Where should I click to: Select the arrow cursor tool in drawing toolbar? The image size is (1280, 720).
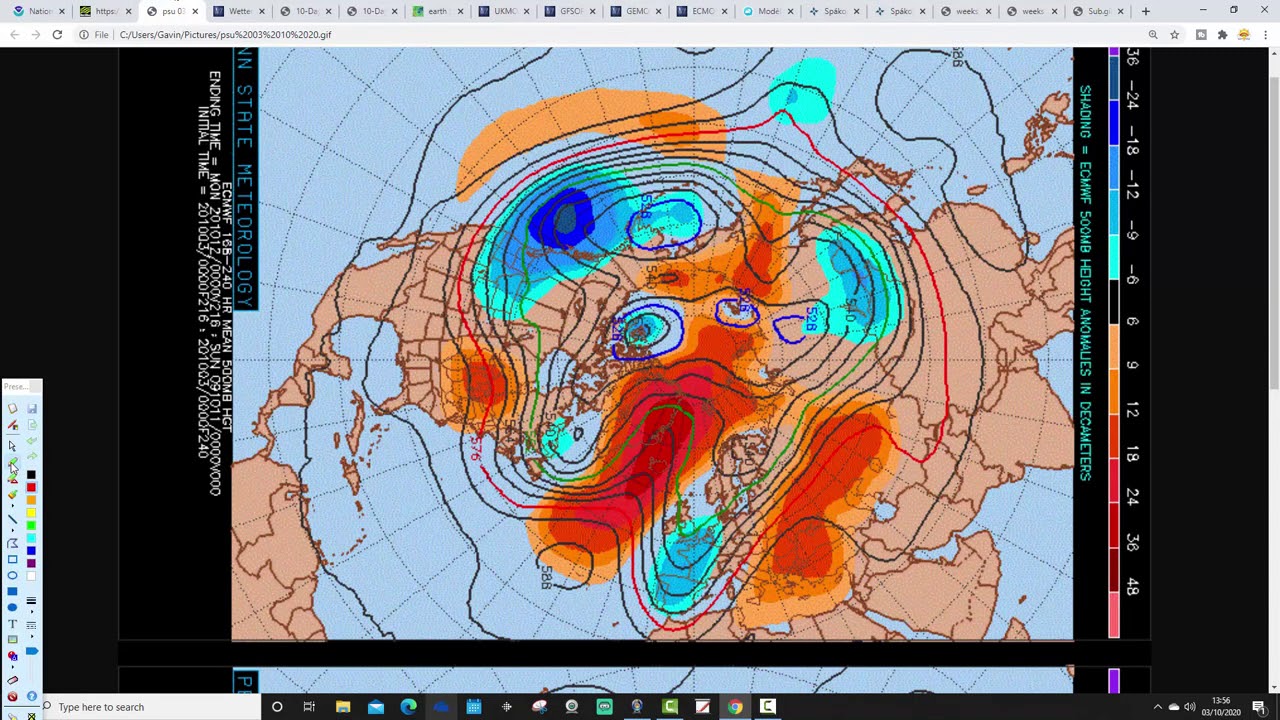pyautogui.click(x=12, y=445)
